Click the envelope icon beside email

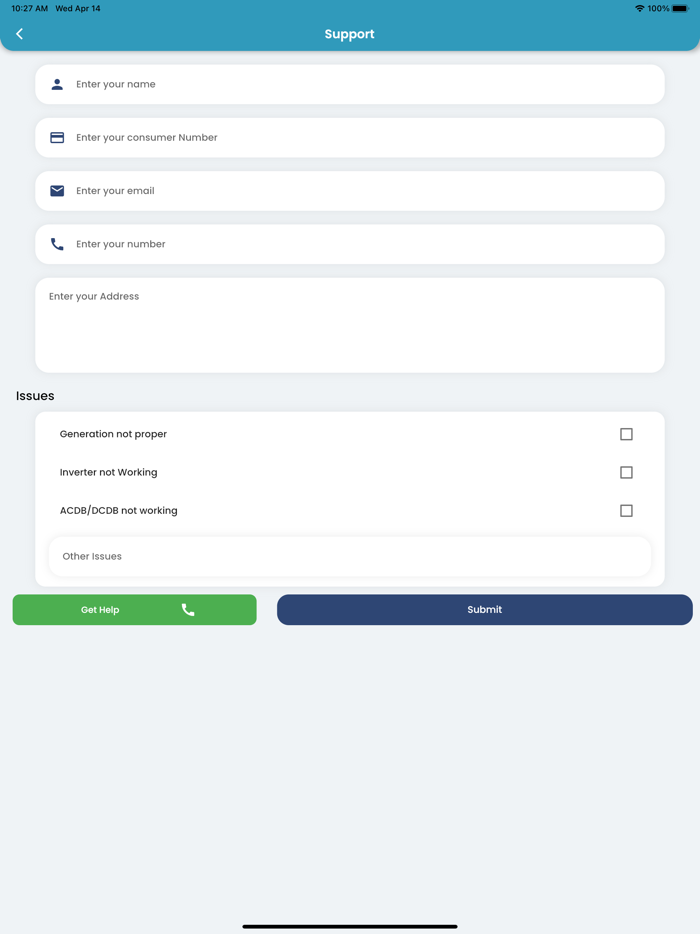click(57, 191)
